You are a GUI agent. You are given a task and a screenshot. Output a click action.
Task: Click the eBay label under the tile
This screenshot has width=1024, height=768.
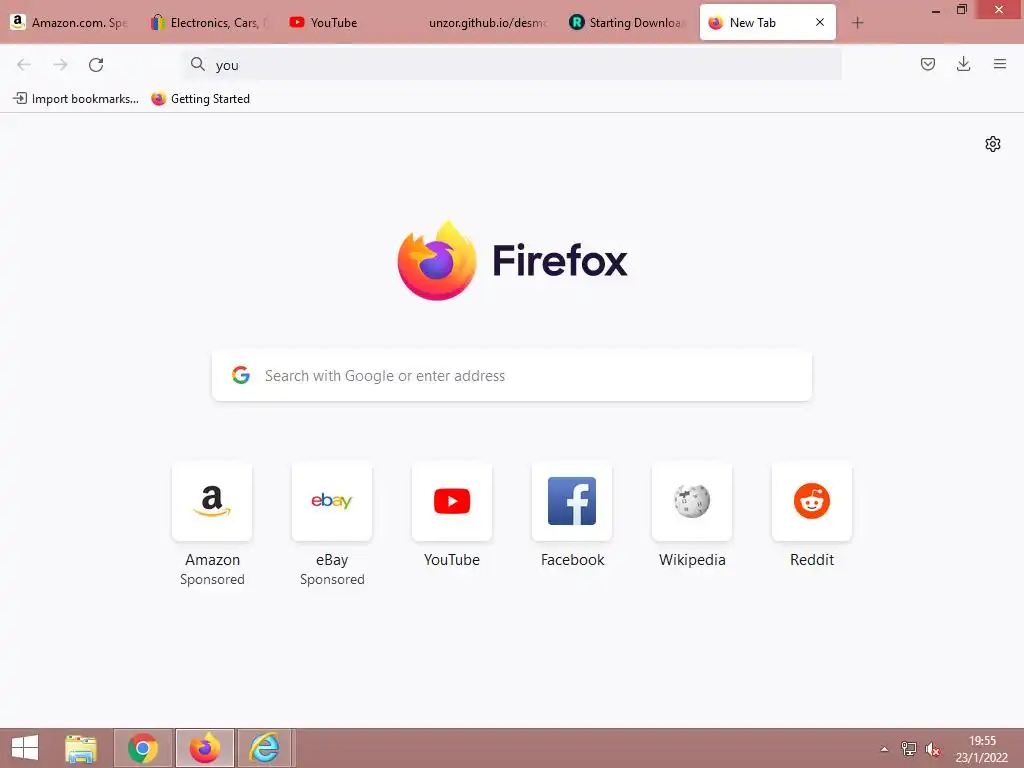click(332, 560)
